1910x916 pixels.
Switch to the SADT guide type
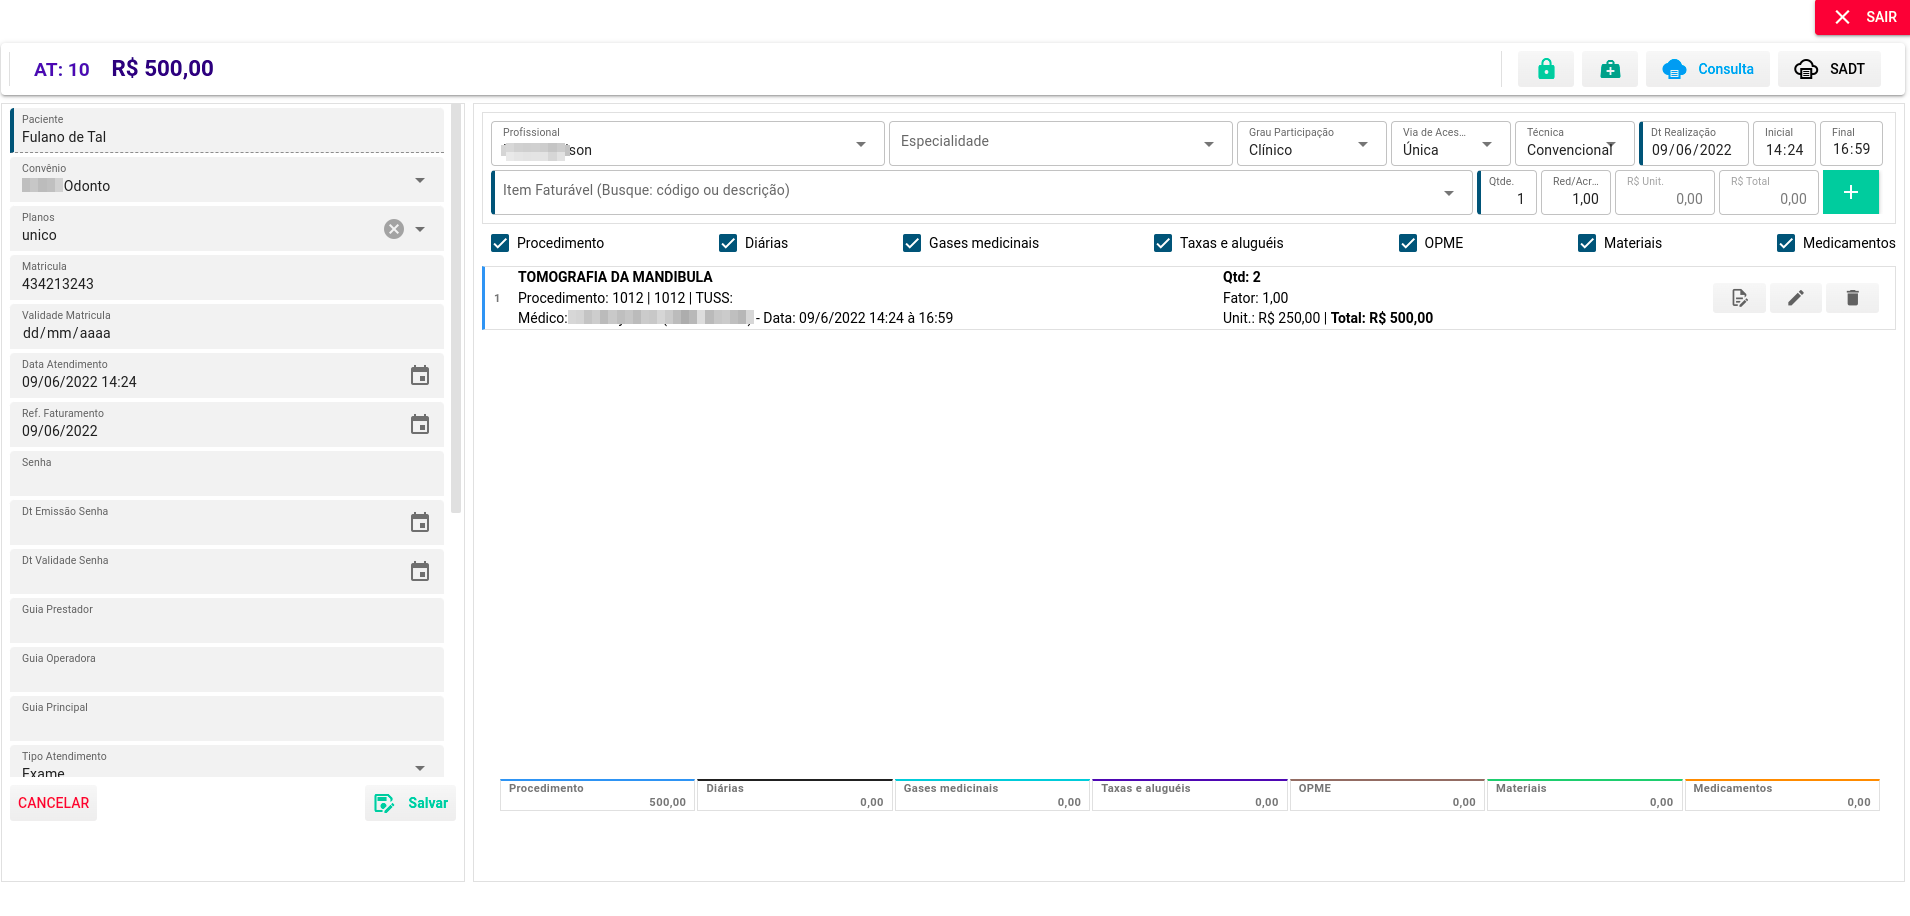(1829, 69)
